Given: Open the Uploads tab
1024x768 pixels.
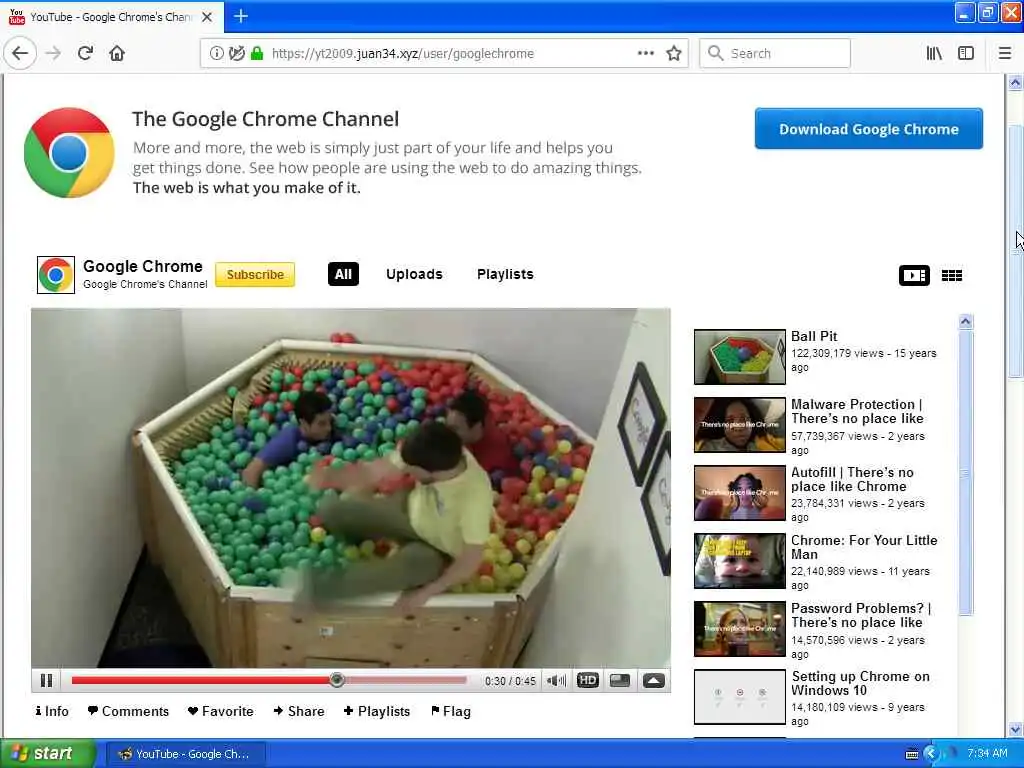Looking at the screenshot, I should (414, 274).
